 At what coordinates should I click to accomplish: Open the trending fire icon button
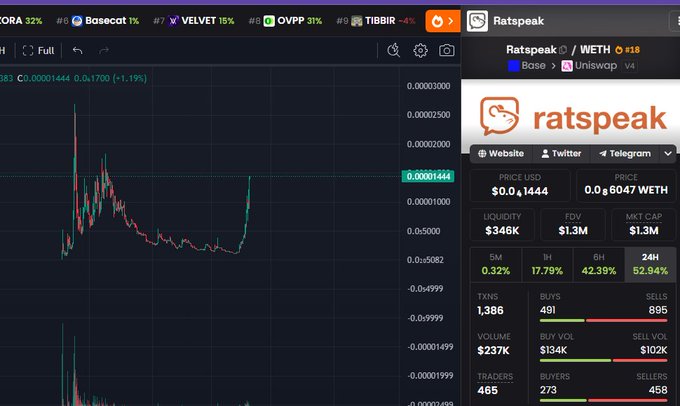(443, 21)
